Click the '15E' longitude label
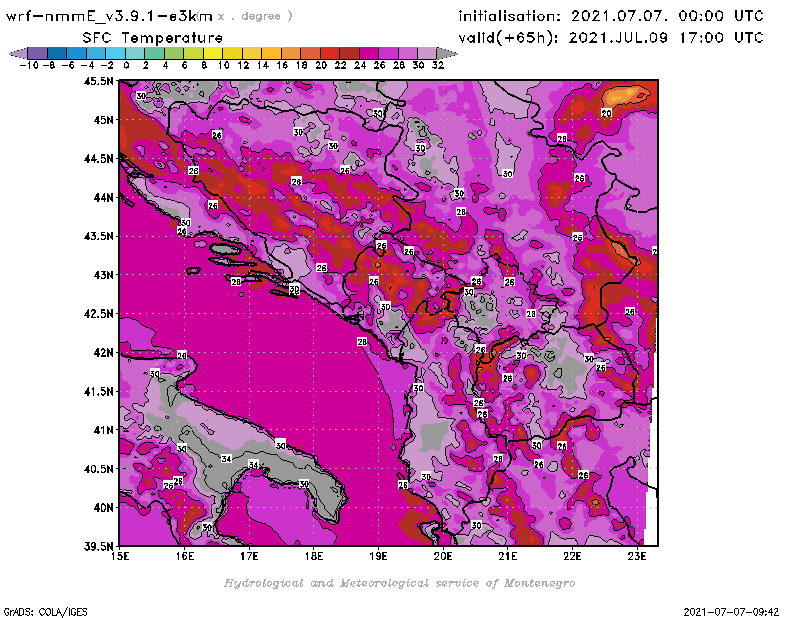800x618 pixels. (x=120, y=556)
